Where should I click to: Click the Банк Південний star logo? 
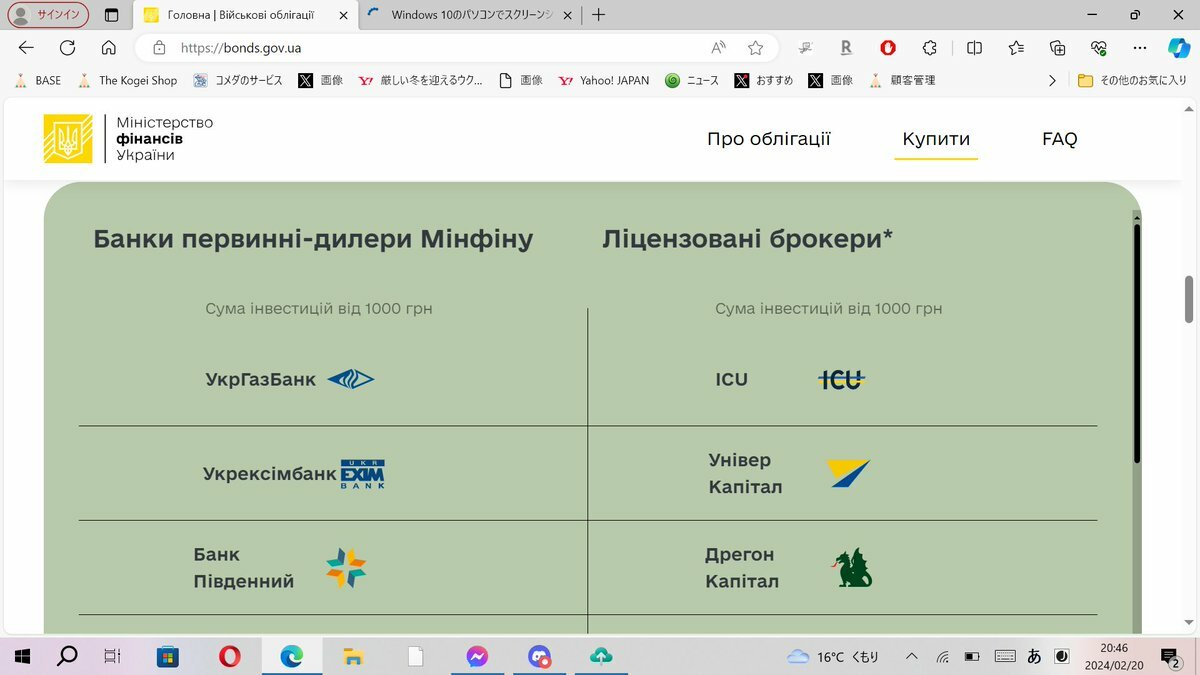(x=346, y=568)
